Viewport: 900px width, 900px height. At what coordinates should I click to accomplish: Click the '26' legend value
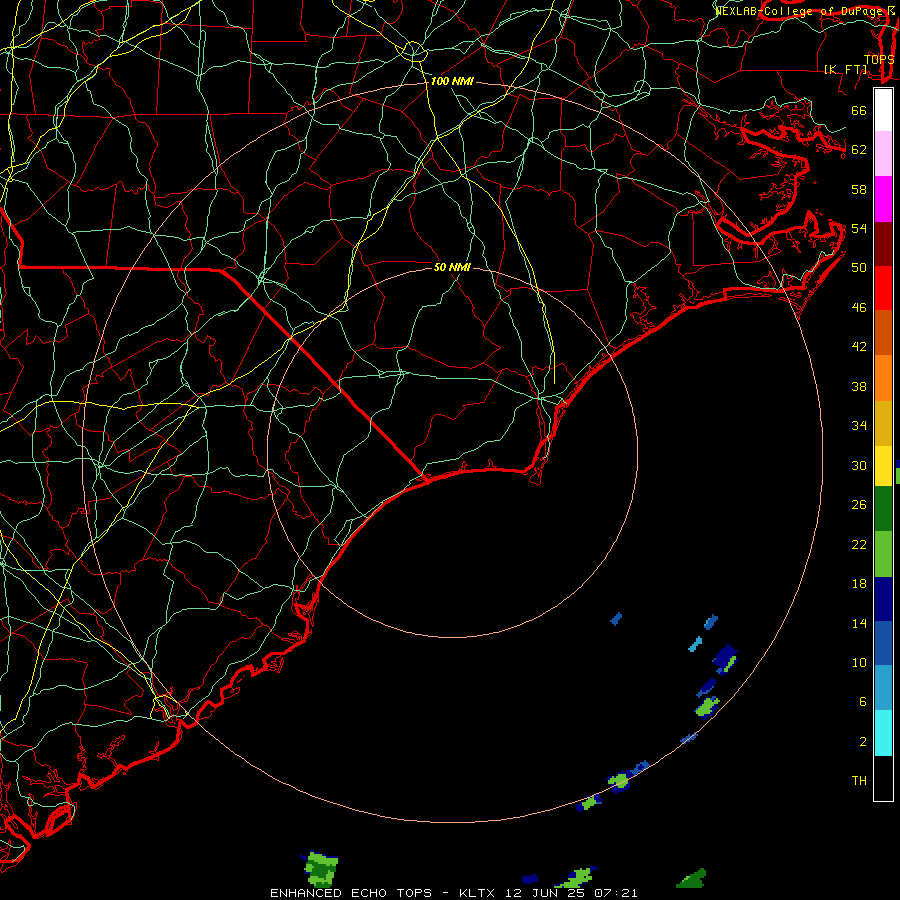coord(859,504)
